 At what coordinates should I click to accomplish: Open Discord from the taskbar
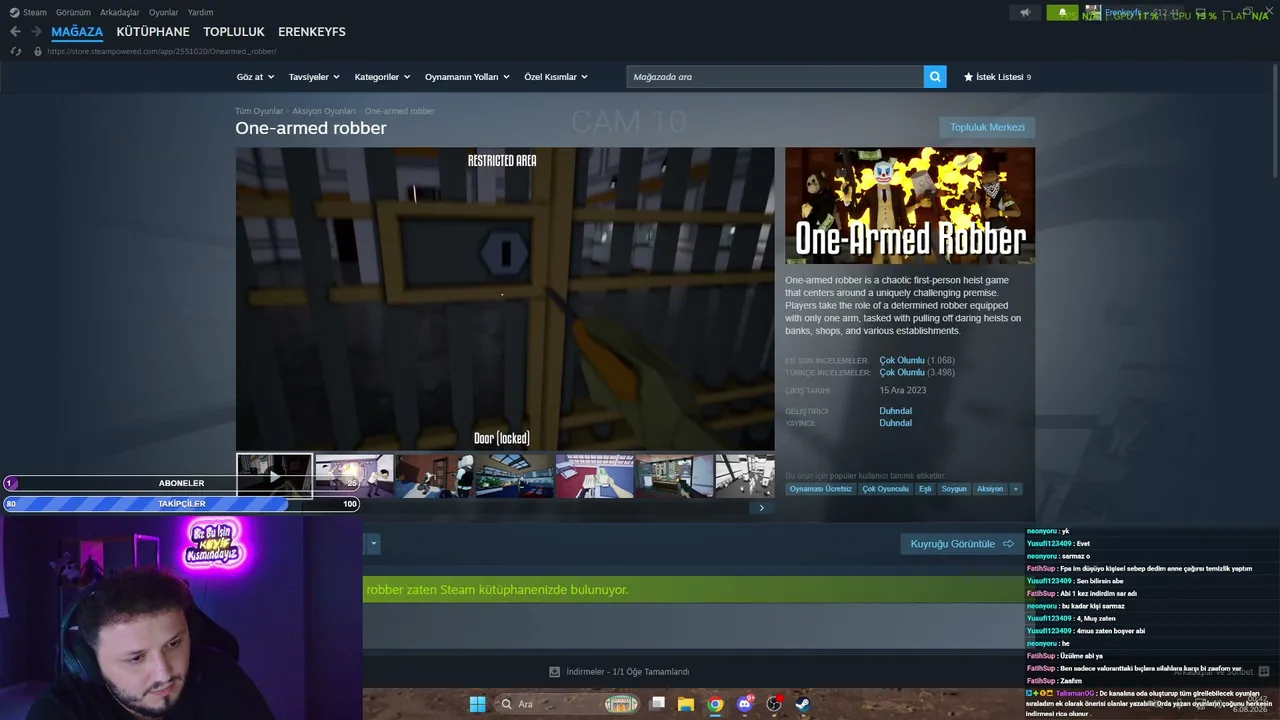[x=744, y=704]
